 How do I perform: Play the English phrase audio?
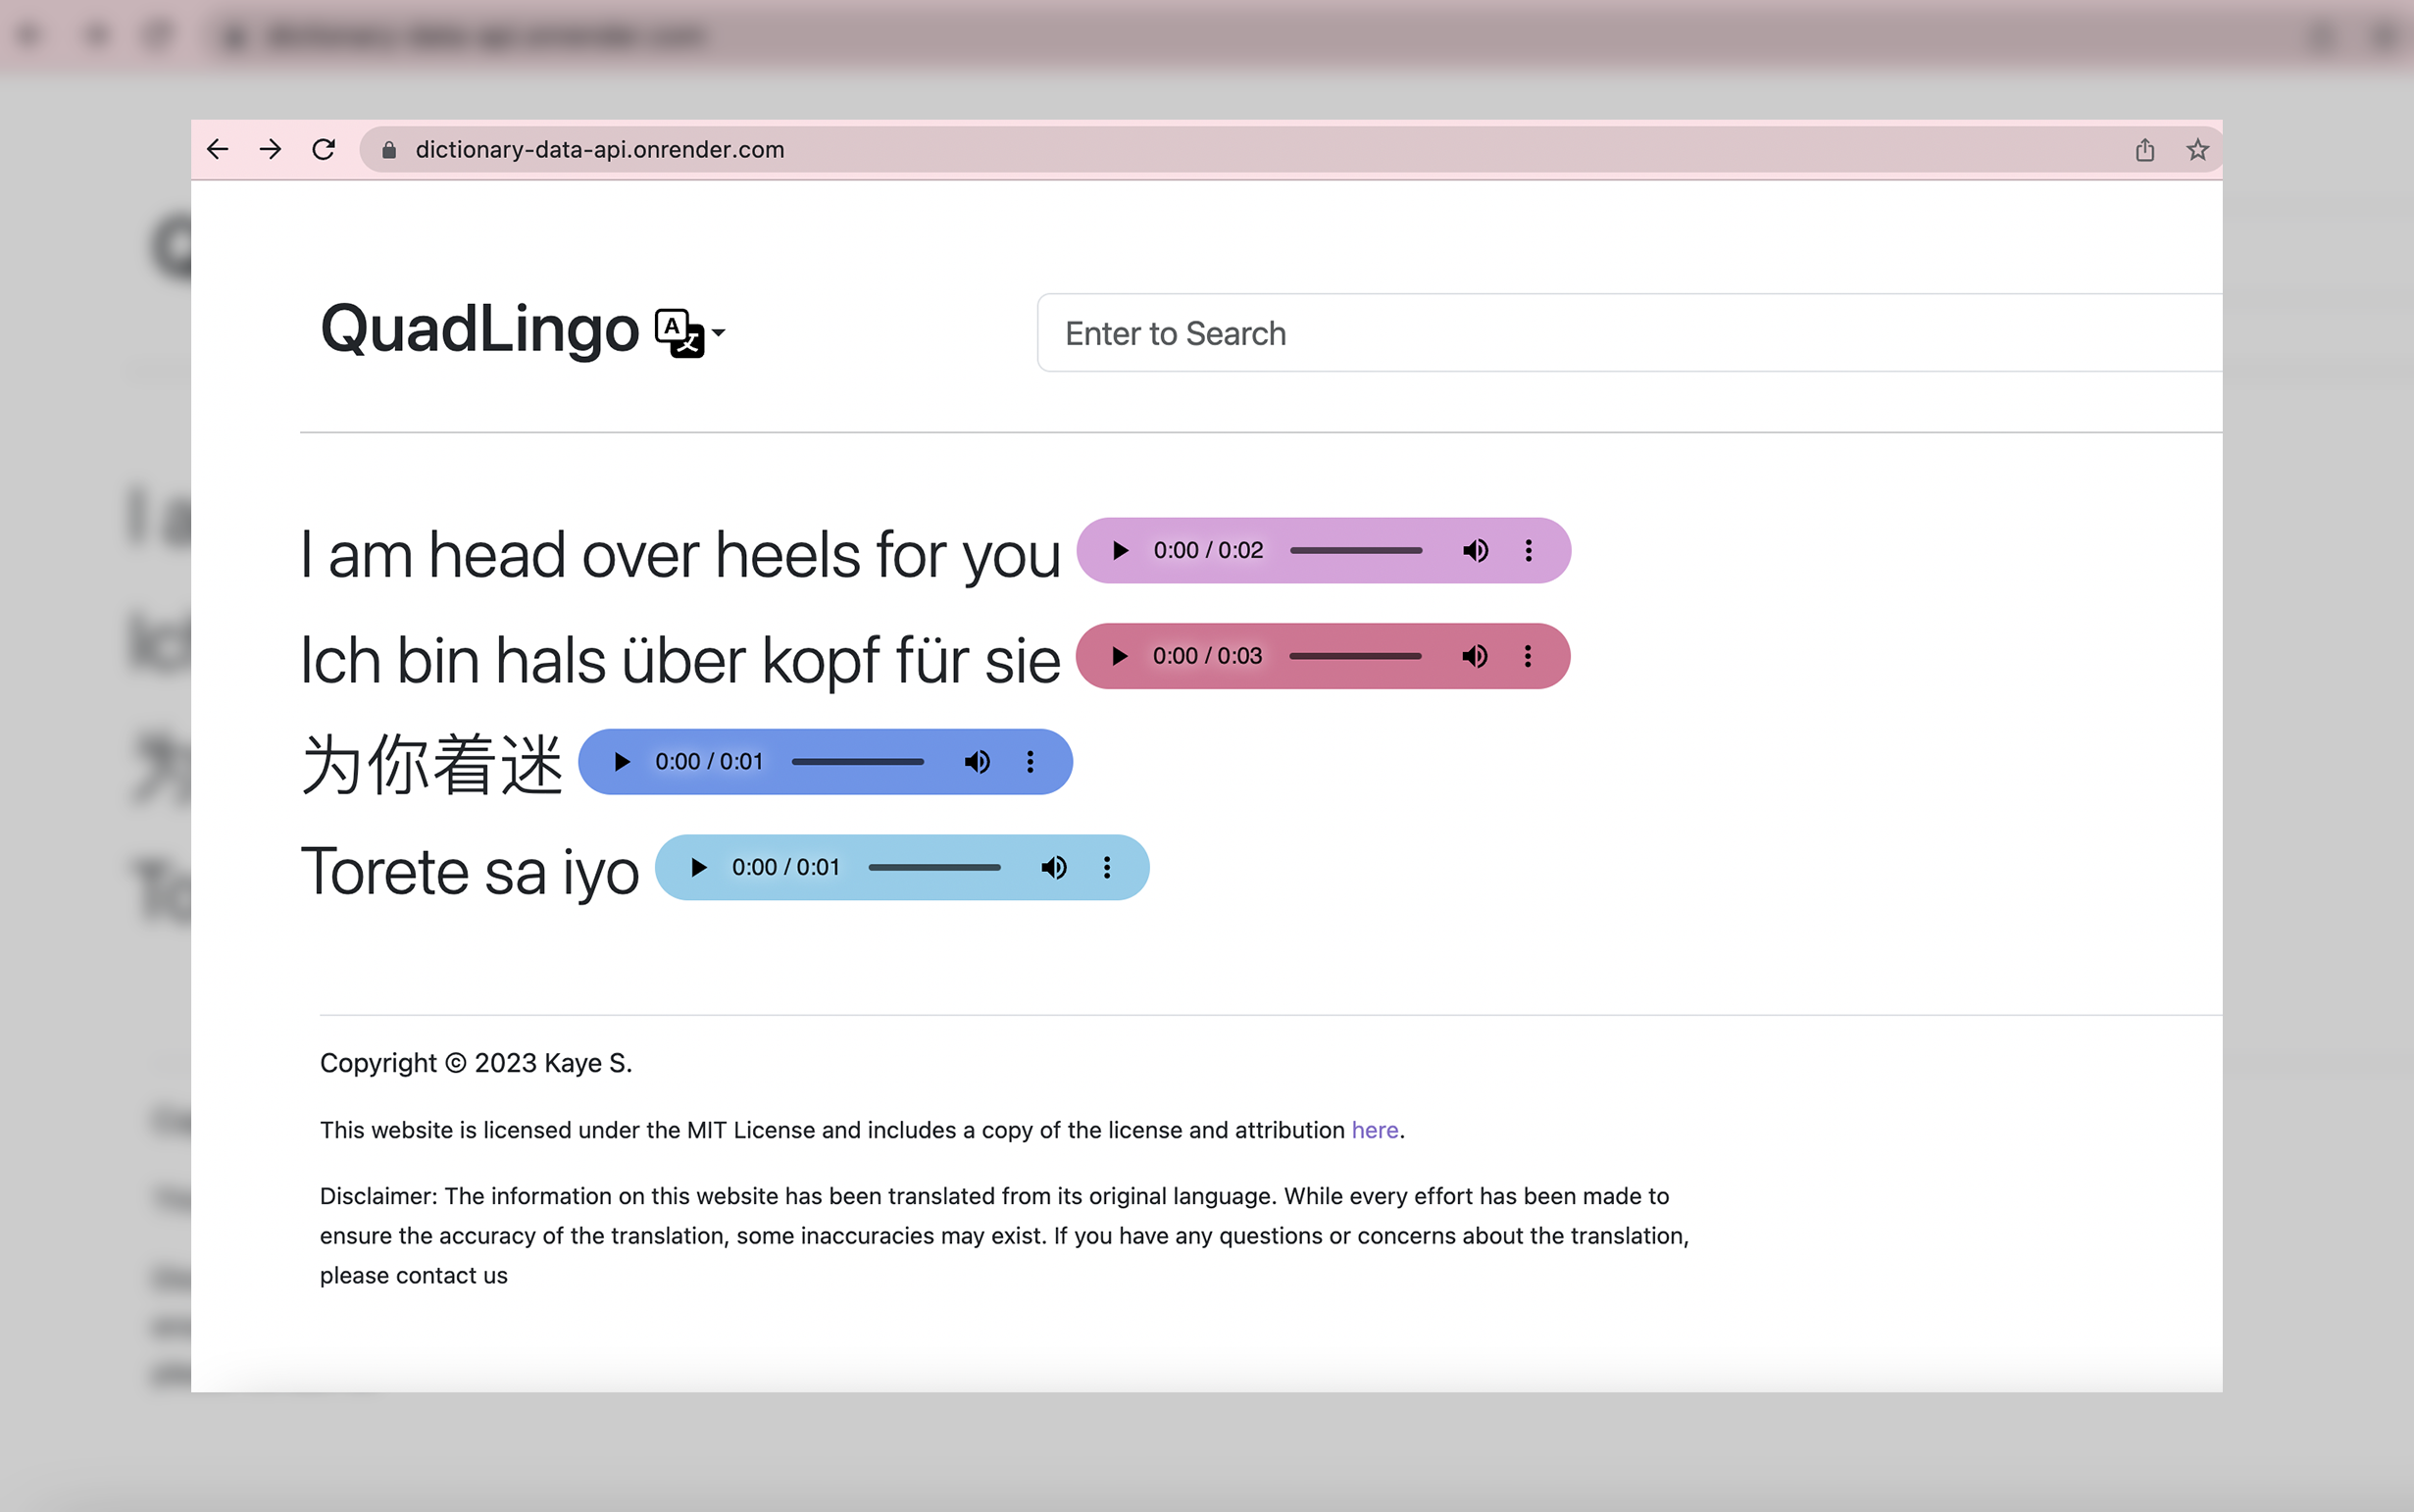pos(1120,551)
